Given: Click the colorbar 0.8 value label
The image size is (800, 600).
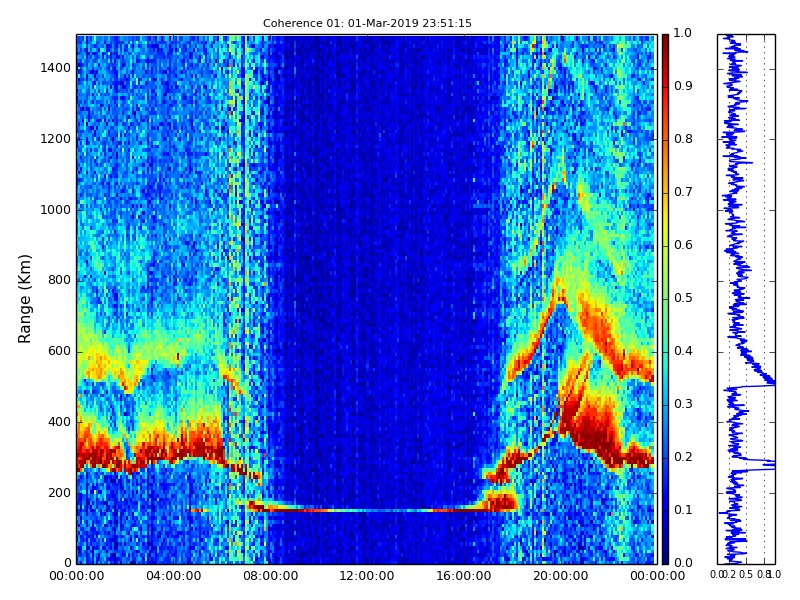Looking at the screenshot, I should pos(683,139).
